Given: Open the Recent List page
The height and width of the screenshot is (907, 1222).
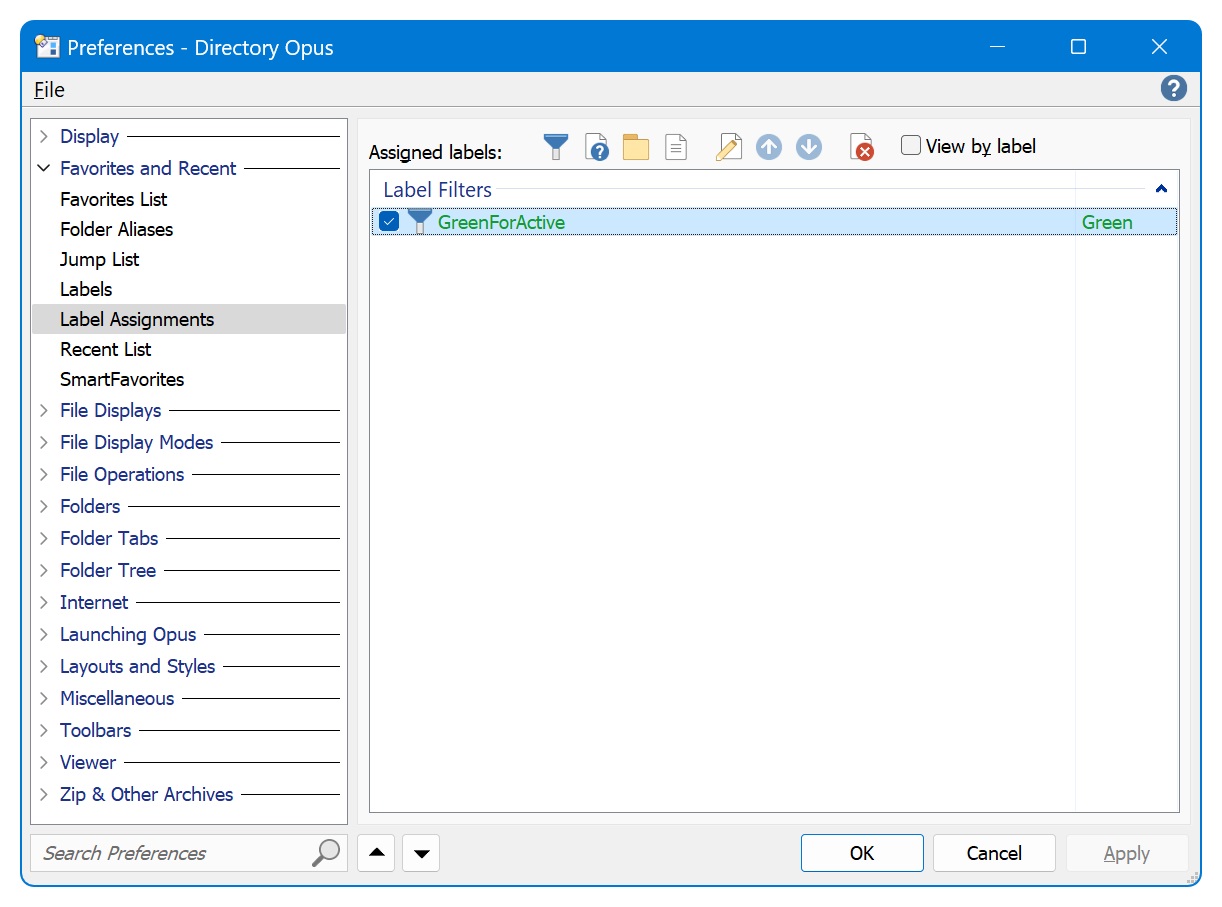Looking at the screenshot, I should 106,349.
